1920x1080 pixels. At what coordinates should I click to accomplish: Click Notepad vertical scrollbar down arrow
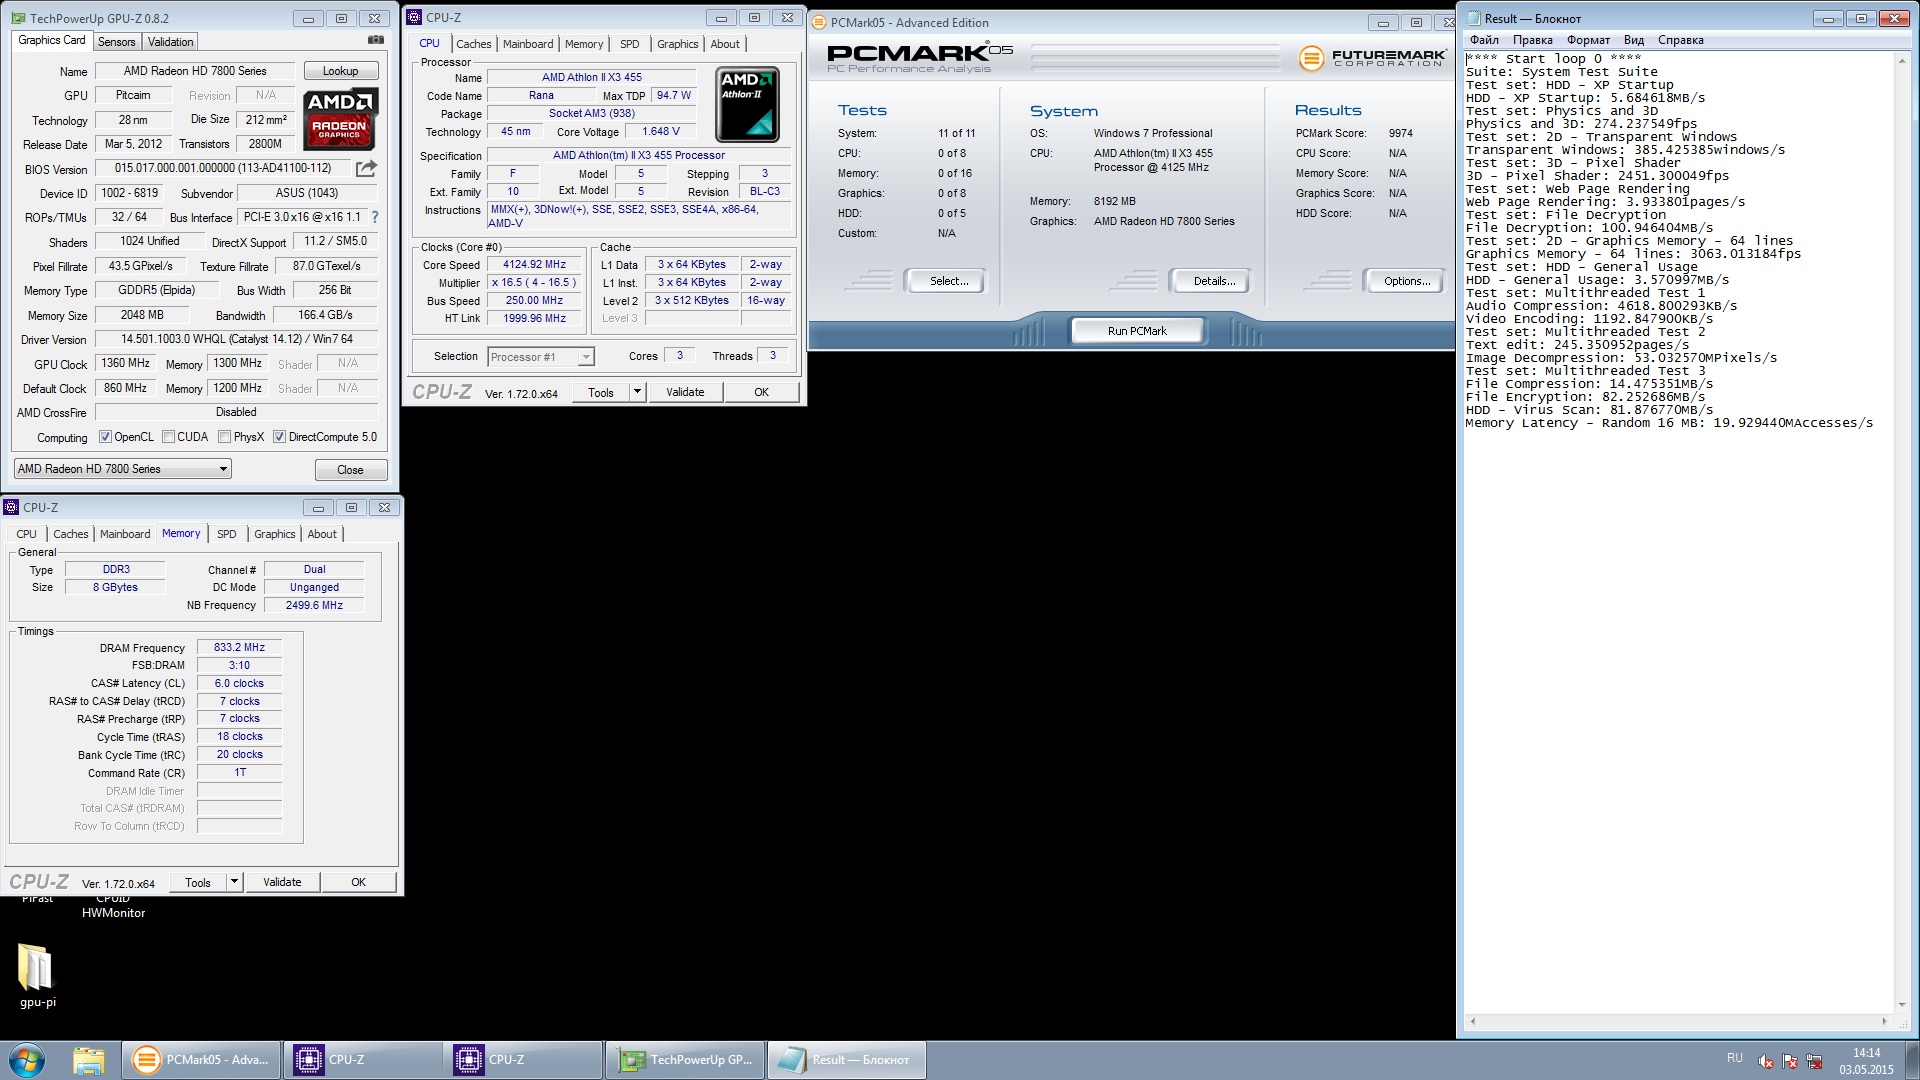click(x=1901, y=1005)
